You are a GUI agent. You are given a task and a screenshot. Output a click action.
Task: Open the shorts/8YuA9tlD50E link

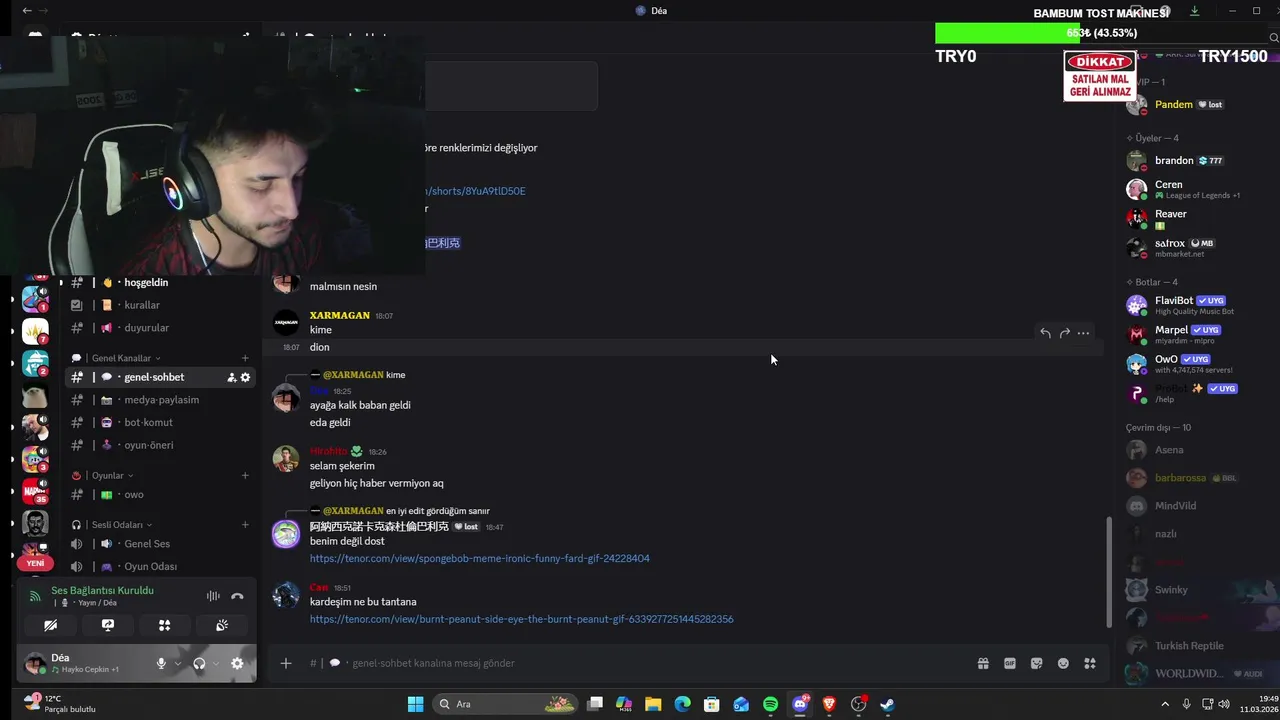[476, 191]
